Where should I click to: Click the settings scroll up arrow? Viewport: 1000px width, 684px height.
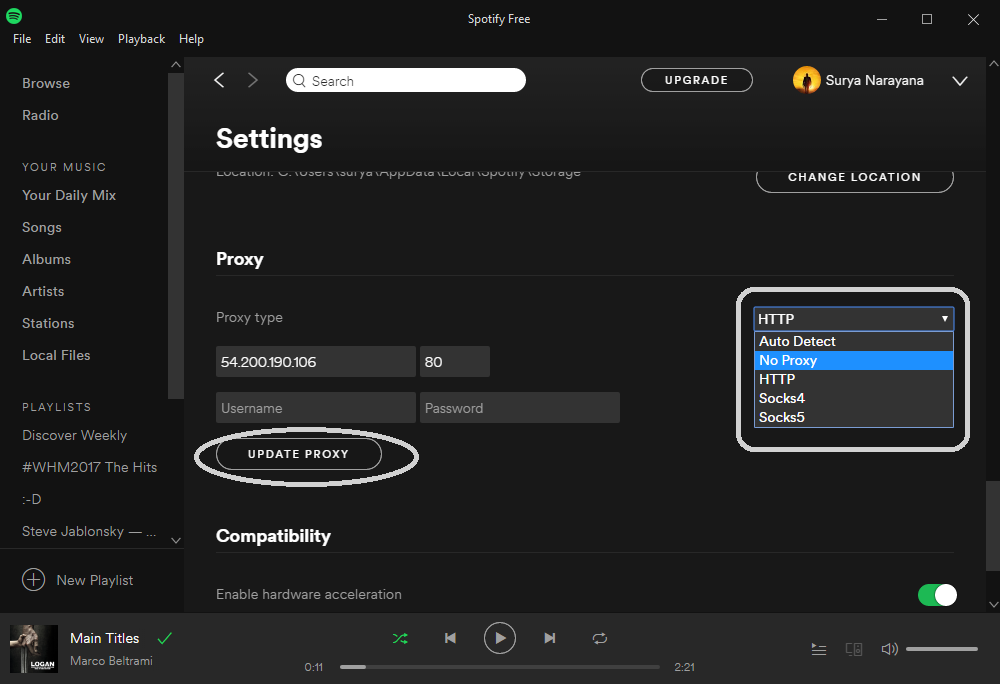(993, 64)
